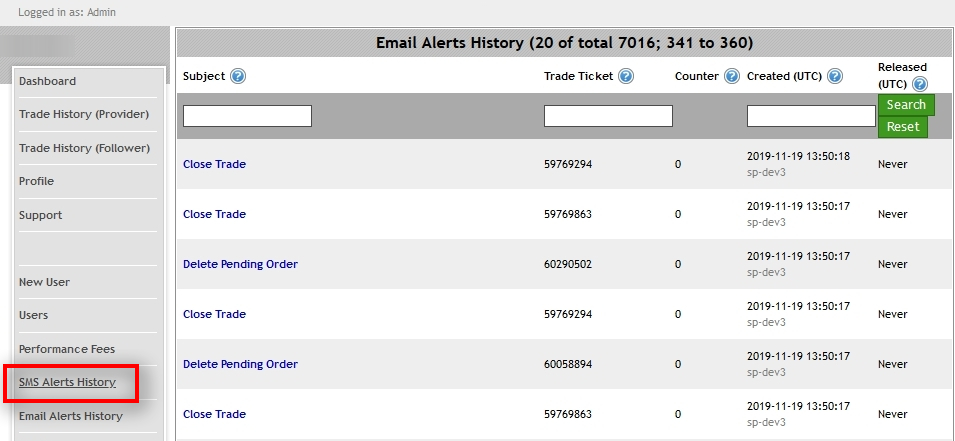Click the help icon beside Subject
The width and height of the screenshot is (955, 441).
pos(238,76)
